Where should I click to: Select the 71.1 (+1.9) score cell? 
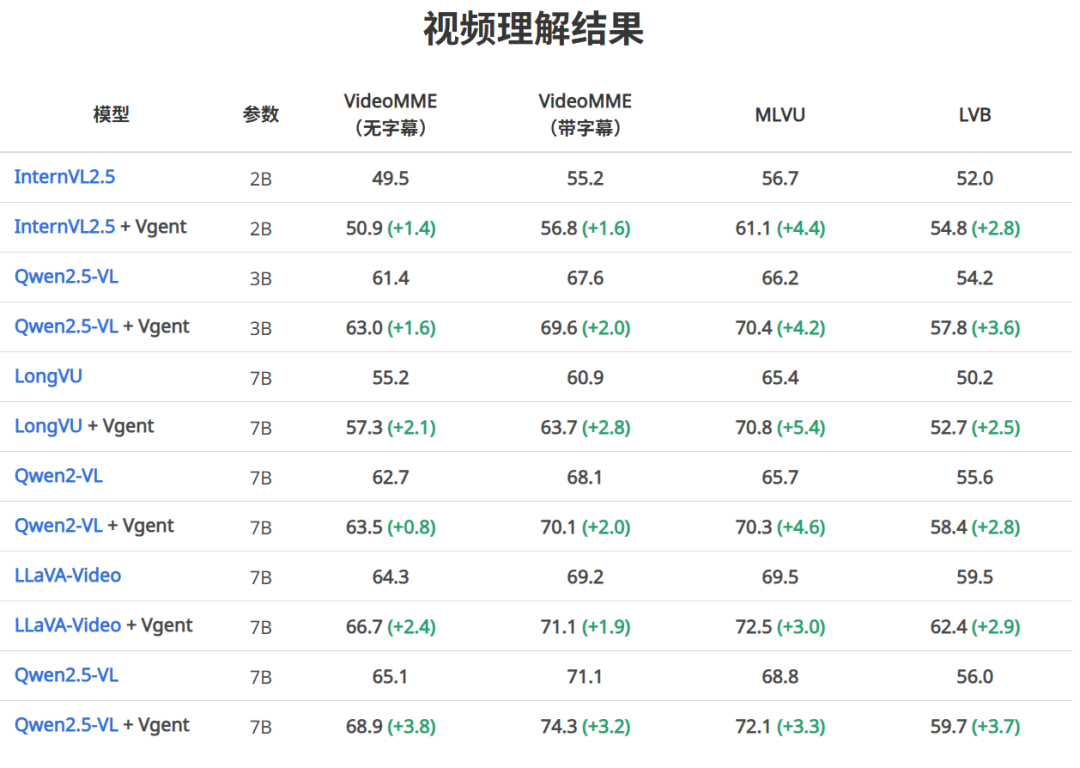585,627
